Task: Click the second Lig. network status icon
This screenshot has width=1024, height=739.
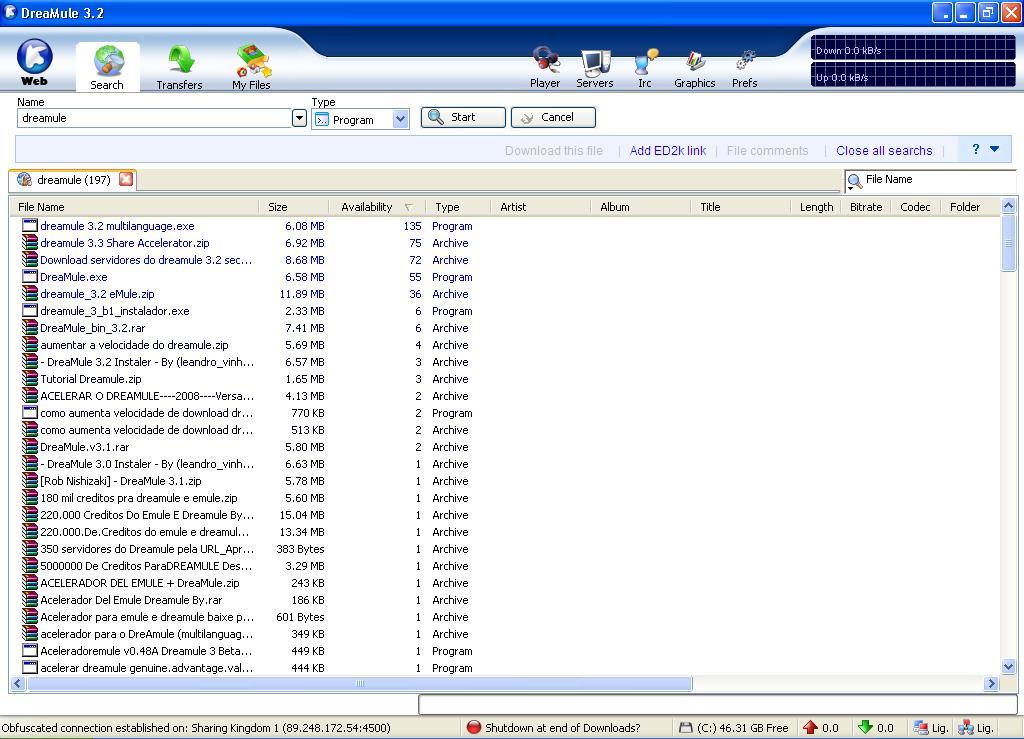Action: point(966,727)
